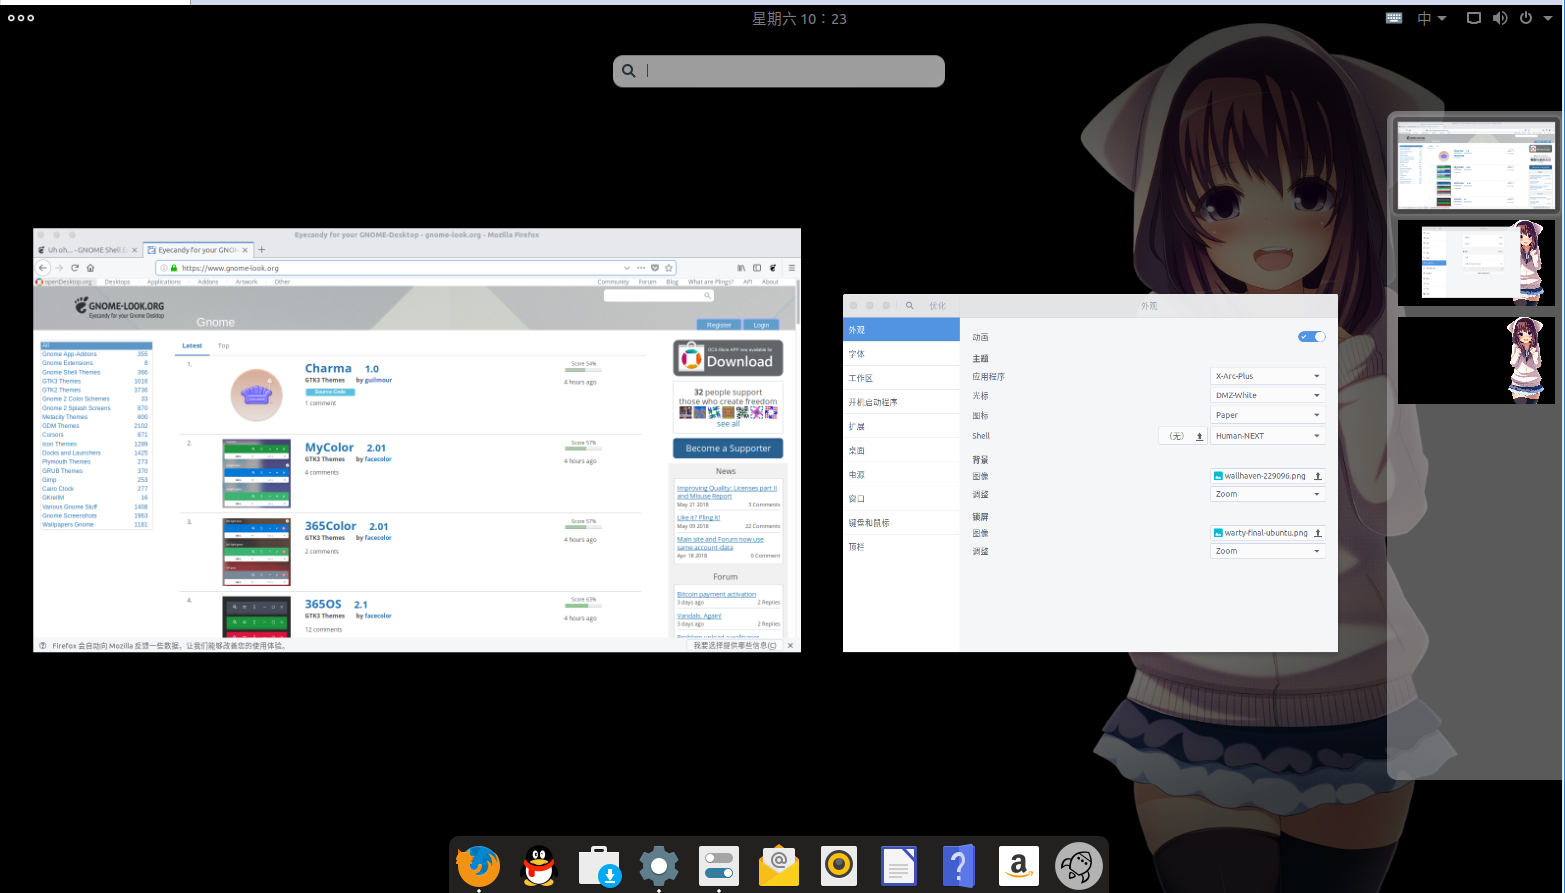Viewport: 1565px width, 893px height.
Task: Open the GTK3 Themes category link
Action: coord(61,381)
